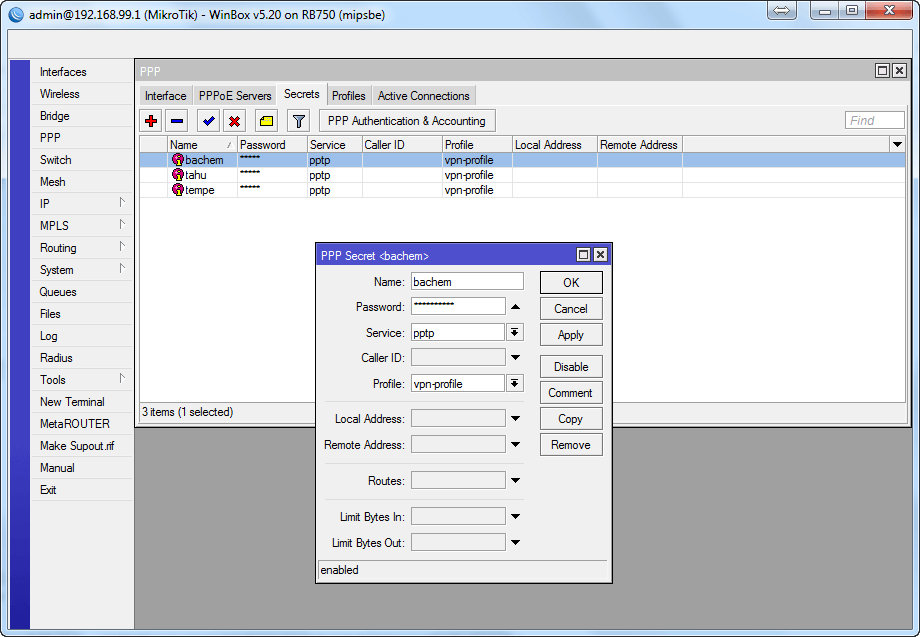
Task: Expand the Limit Bytes In field
Action: click(x=515, y=517)
